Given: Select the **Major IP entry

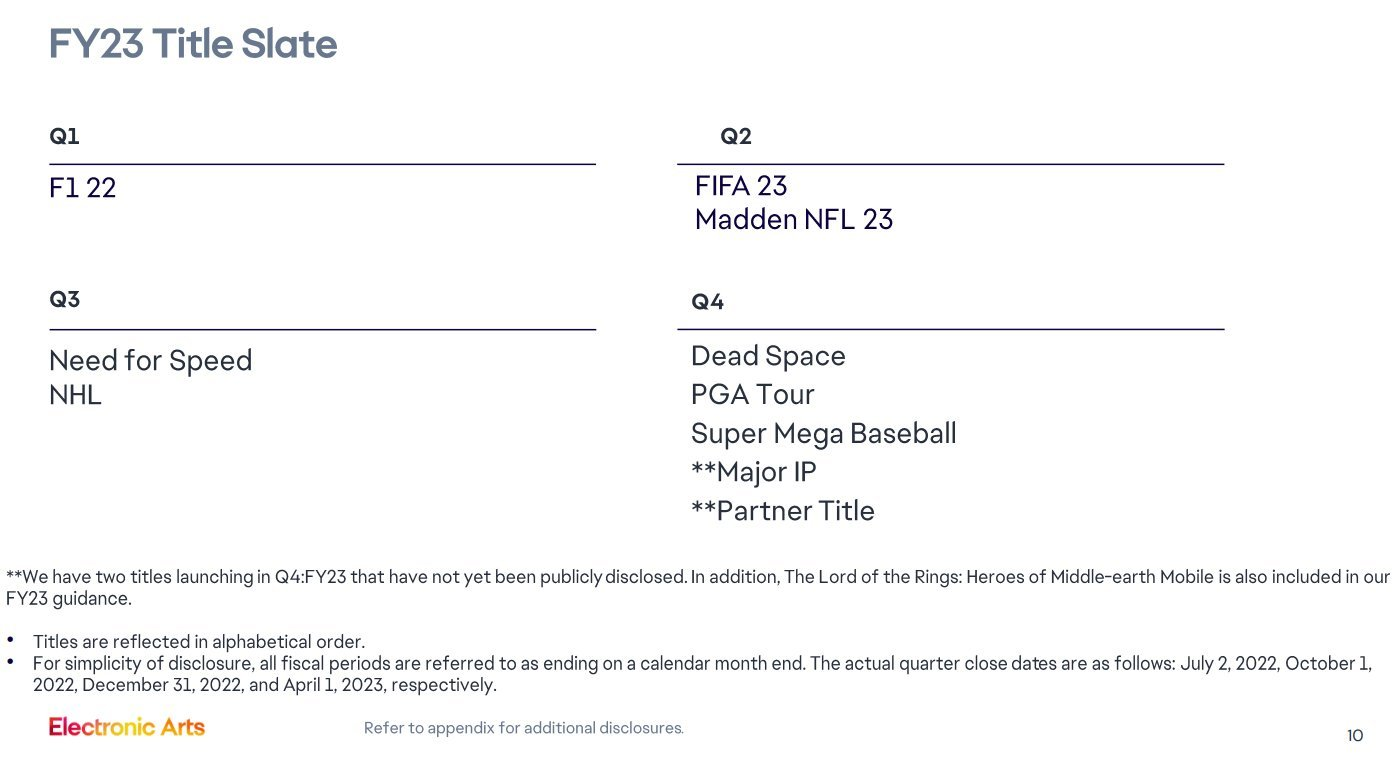Looking at the screenshot, I should [753, 472].
